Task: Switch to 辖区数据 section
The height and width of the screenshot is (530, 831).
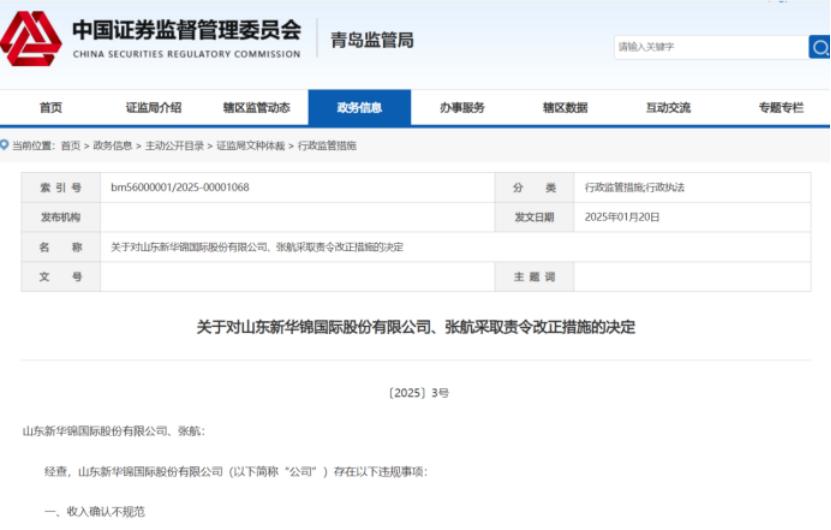Action: click(565, 108)
